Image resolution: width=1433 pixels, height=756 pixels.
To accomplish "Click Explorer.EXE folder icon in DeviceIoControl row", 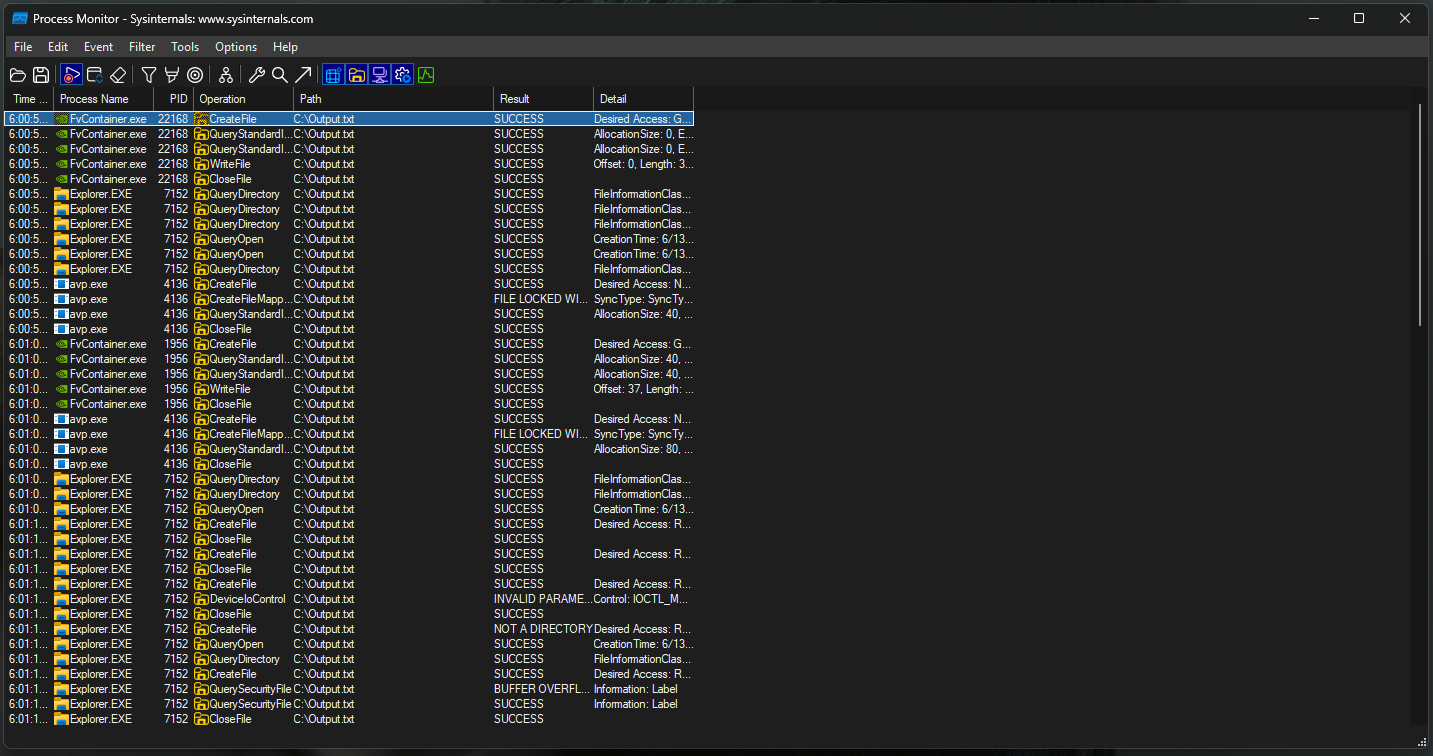I will pyautogui.click(x=62, y=599).
